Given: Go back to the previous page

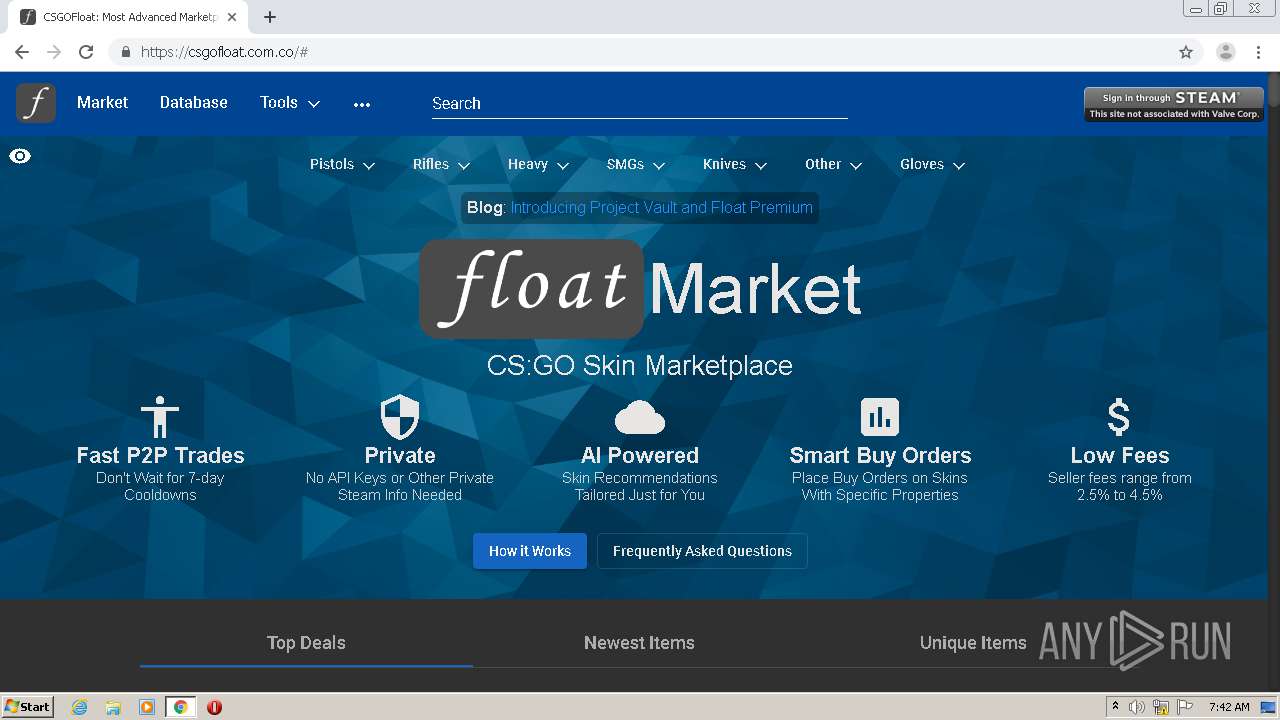Looking at the screenshot, I should tap(22, 52).
